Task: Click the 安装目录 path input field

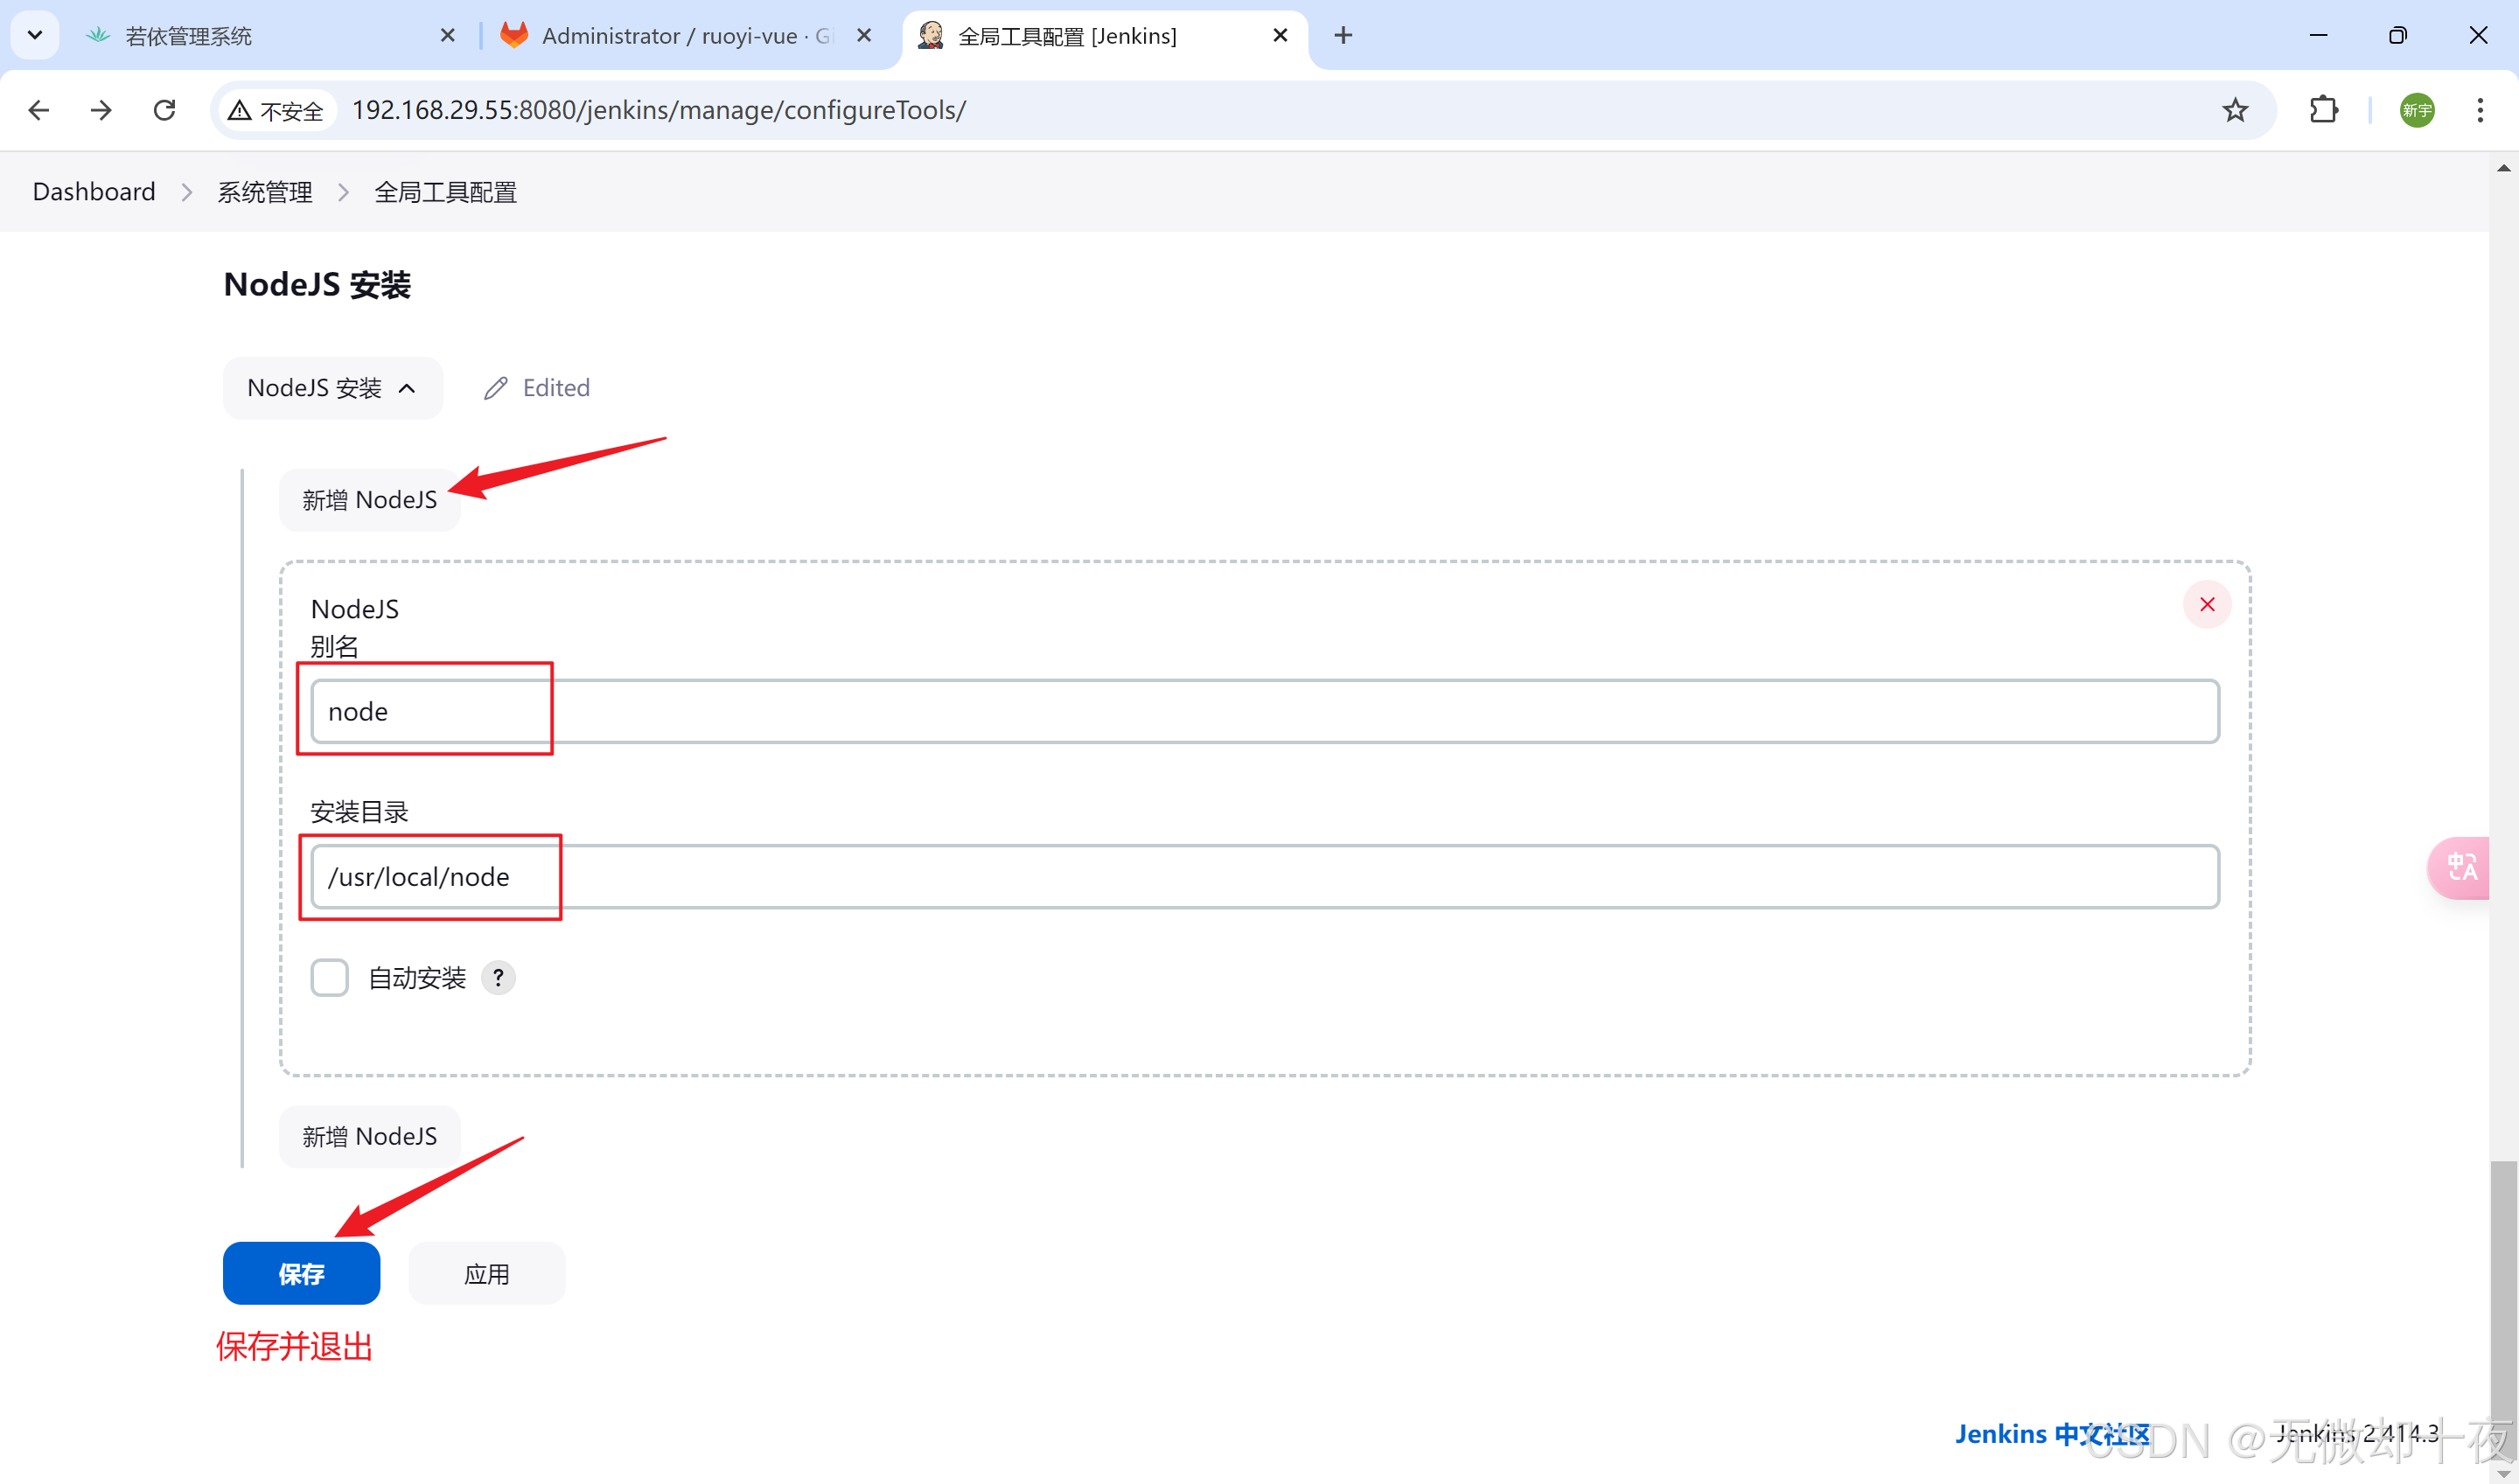Action: (x=1264, y=876)
